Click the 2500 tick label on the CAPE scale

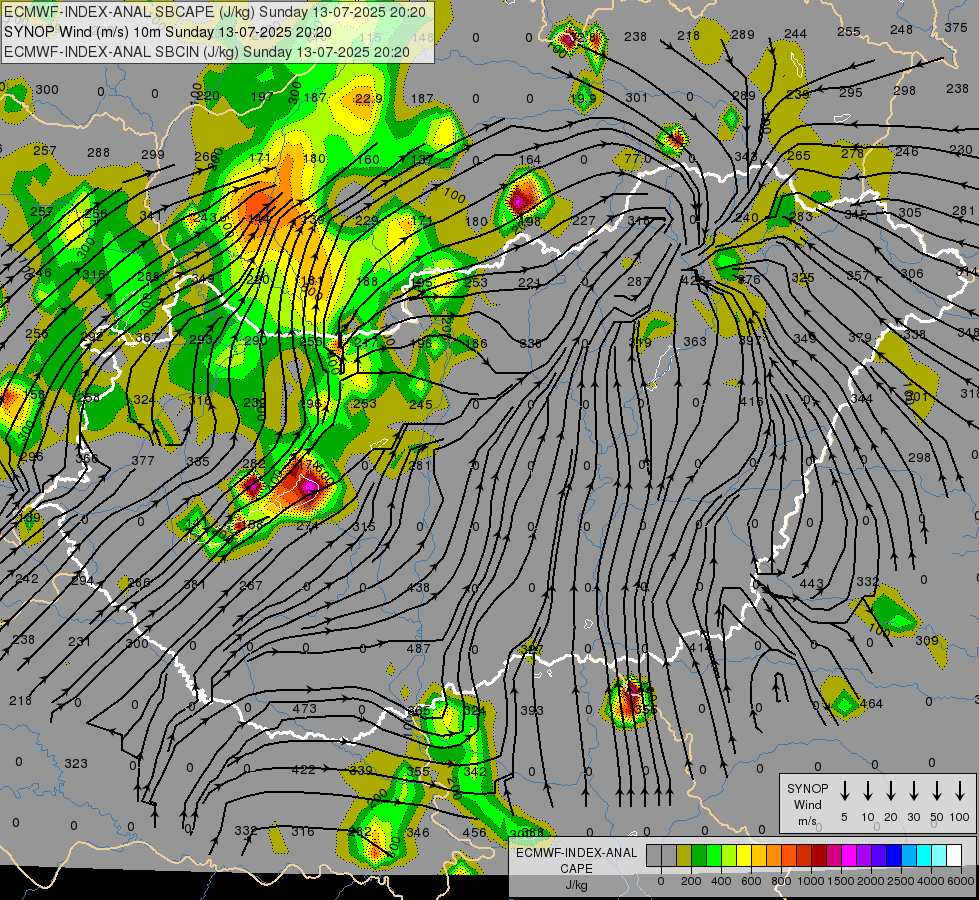900,881
